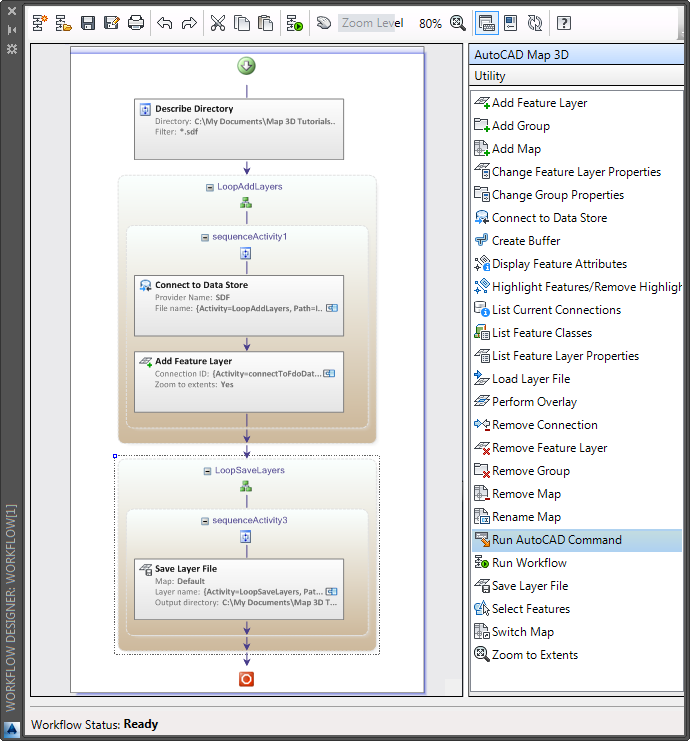Open the Utility activity section
The width and height of the screenshot is (690, 741).
(x=577, y=76)
